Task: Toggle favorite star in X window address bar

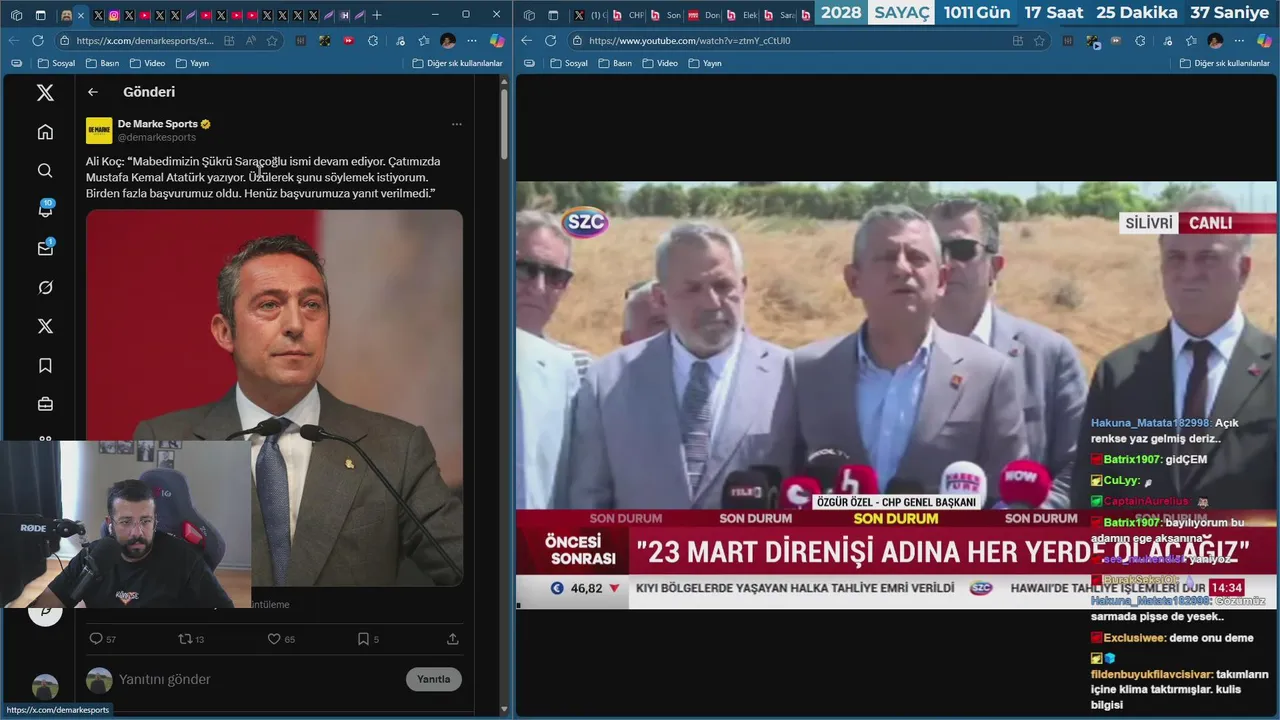Action: click(272, 41)
